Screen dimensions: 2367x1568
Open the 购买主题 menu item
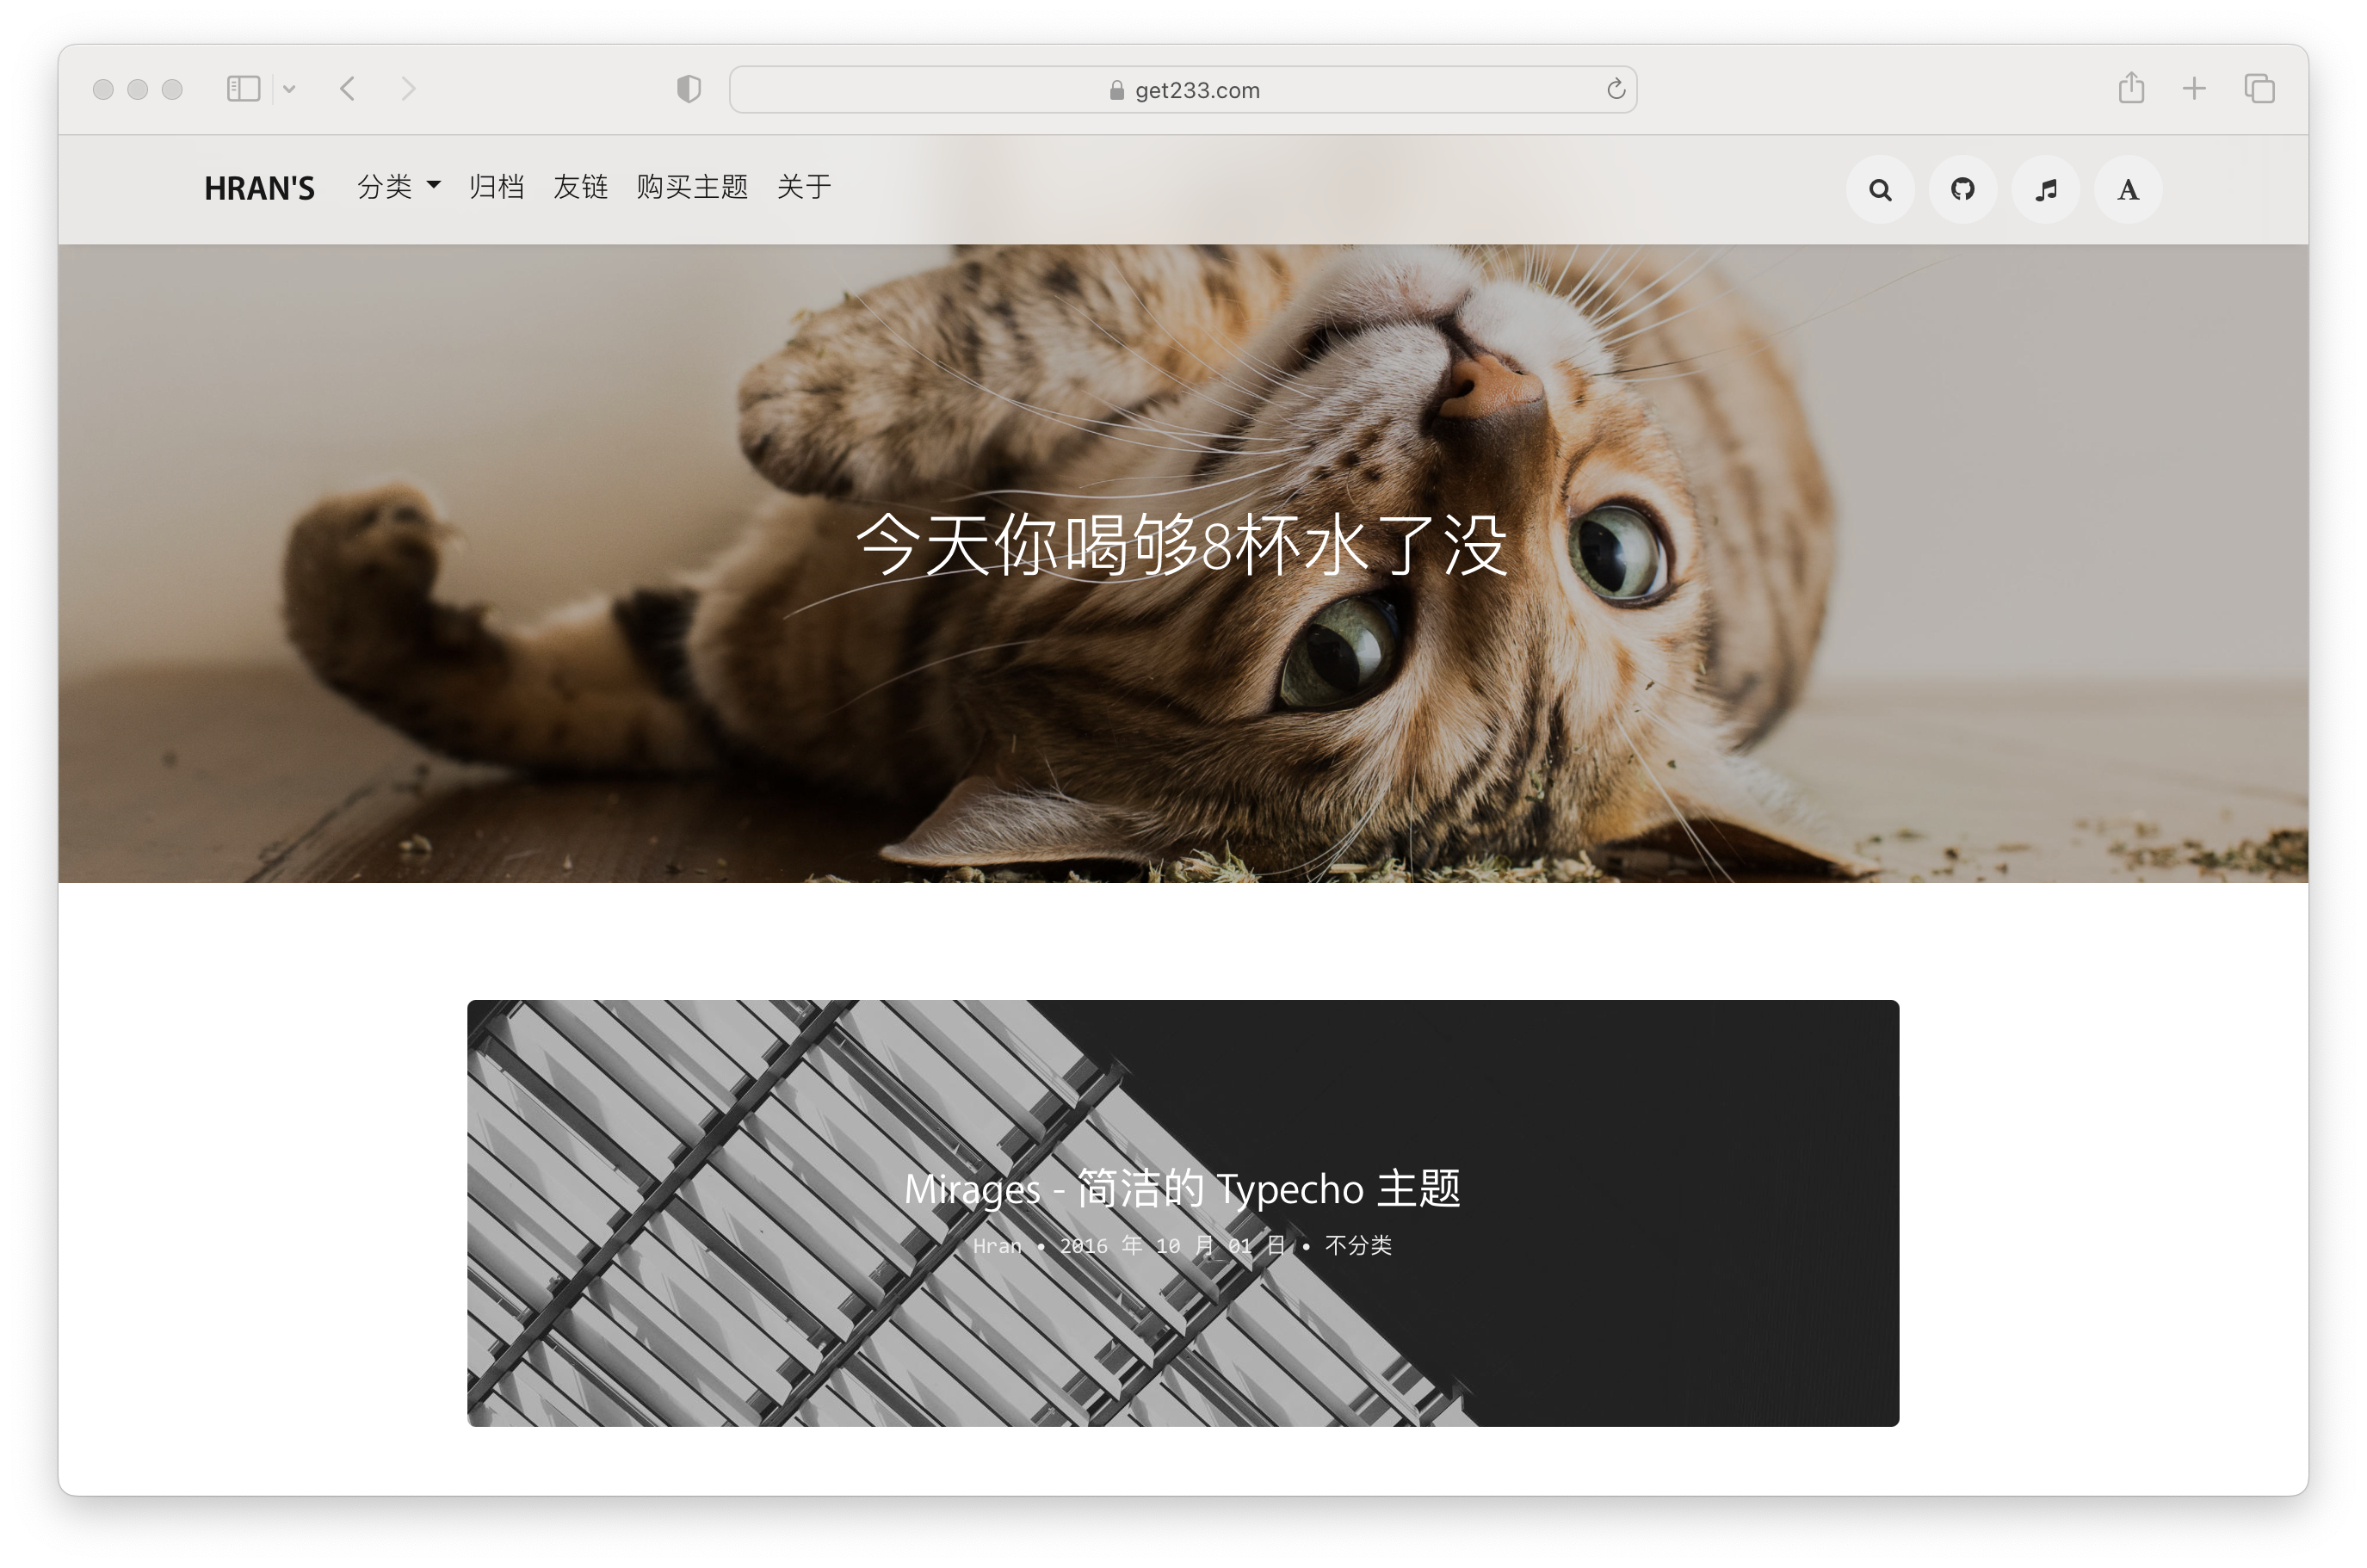[692, 186]
